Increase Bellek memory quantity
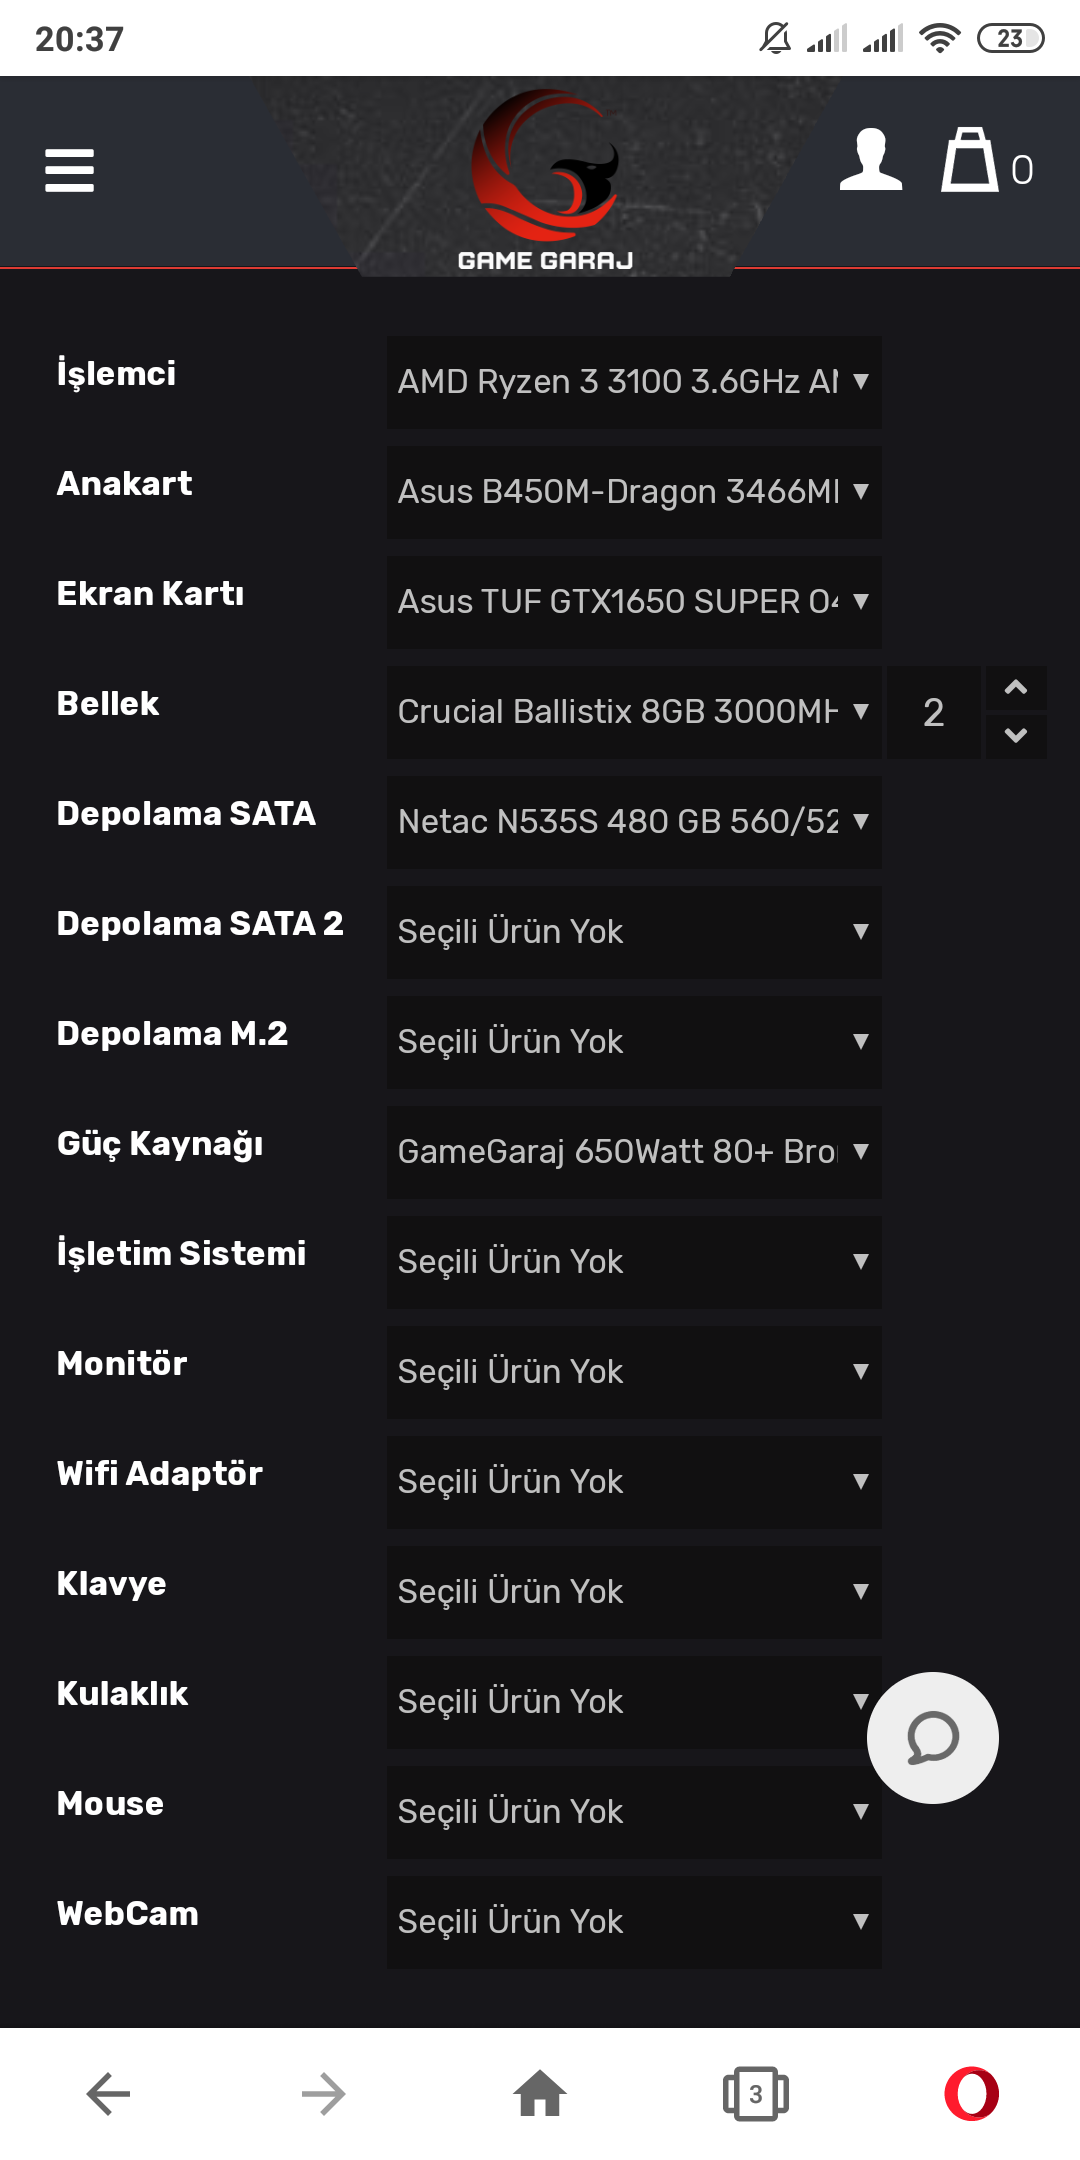This screenshot has width=1080, height=2160. (1016, 688)
